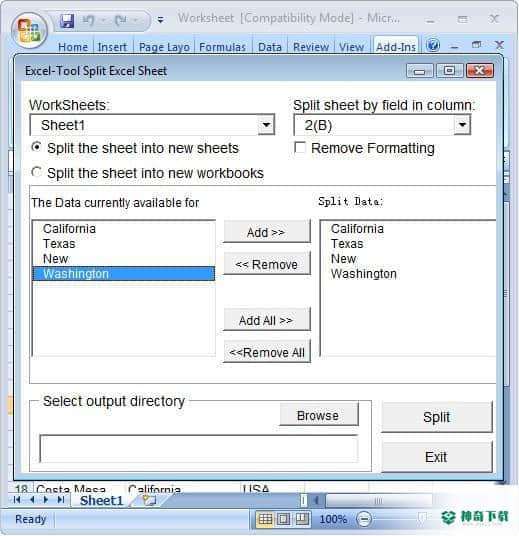Screen dimensions: 519x536
Task: Click the Add >> button
Action: pyautogui.click(x=267, y=232)
